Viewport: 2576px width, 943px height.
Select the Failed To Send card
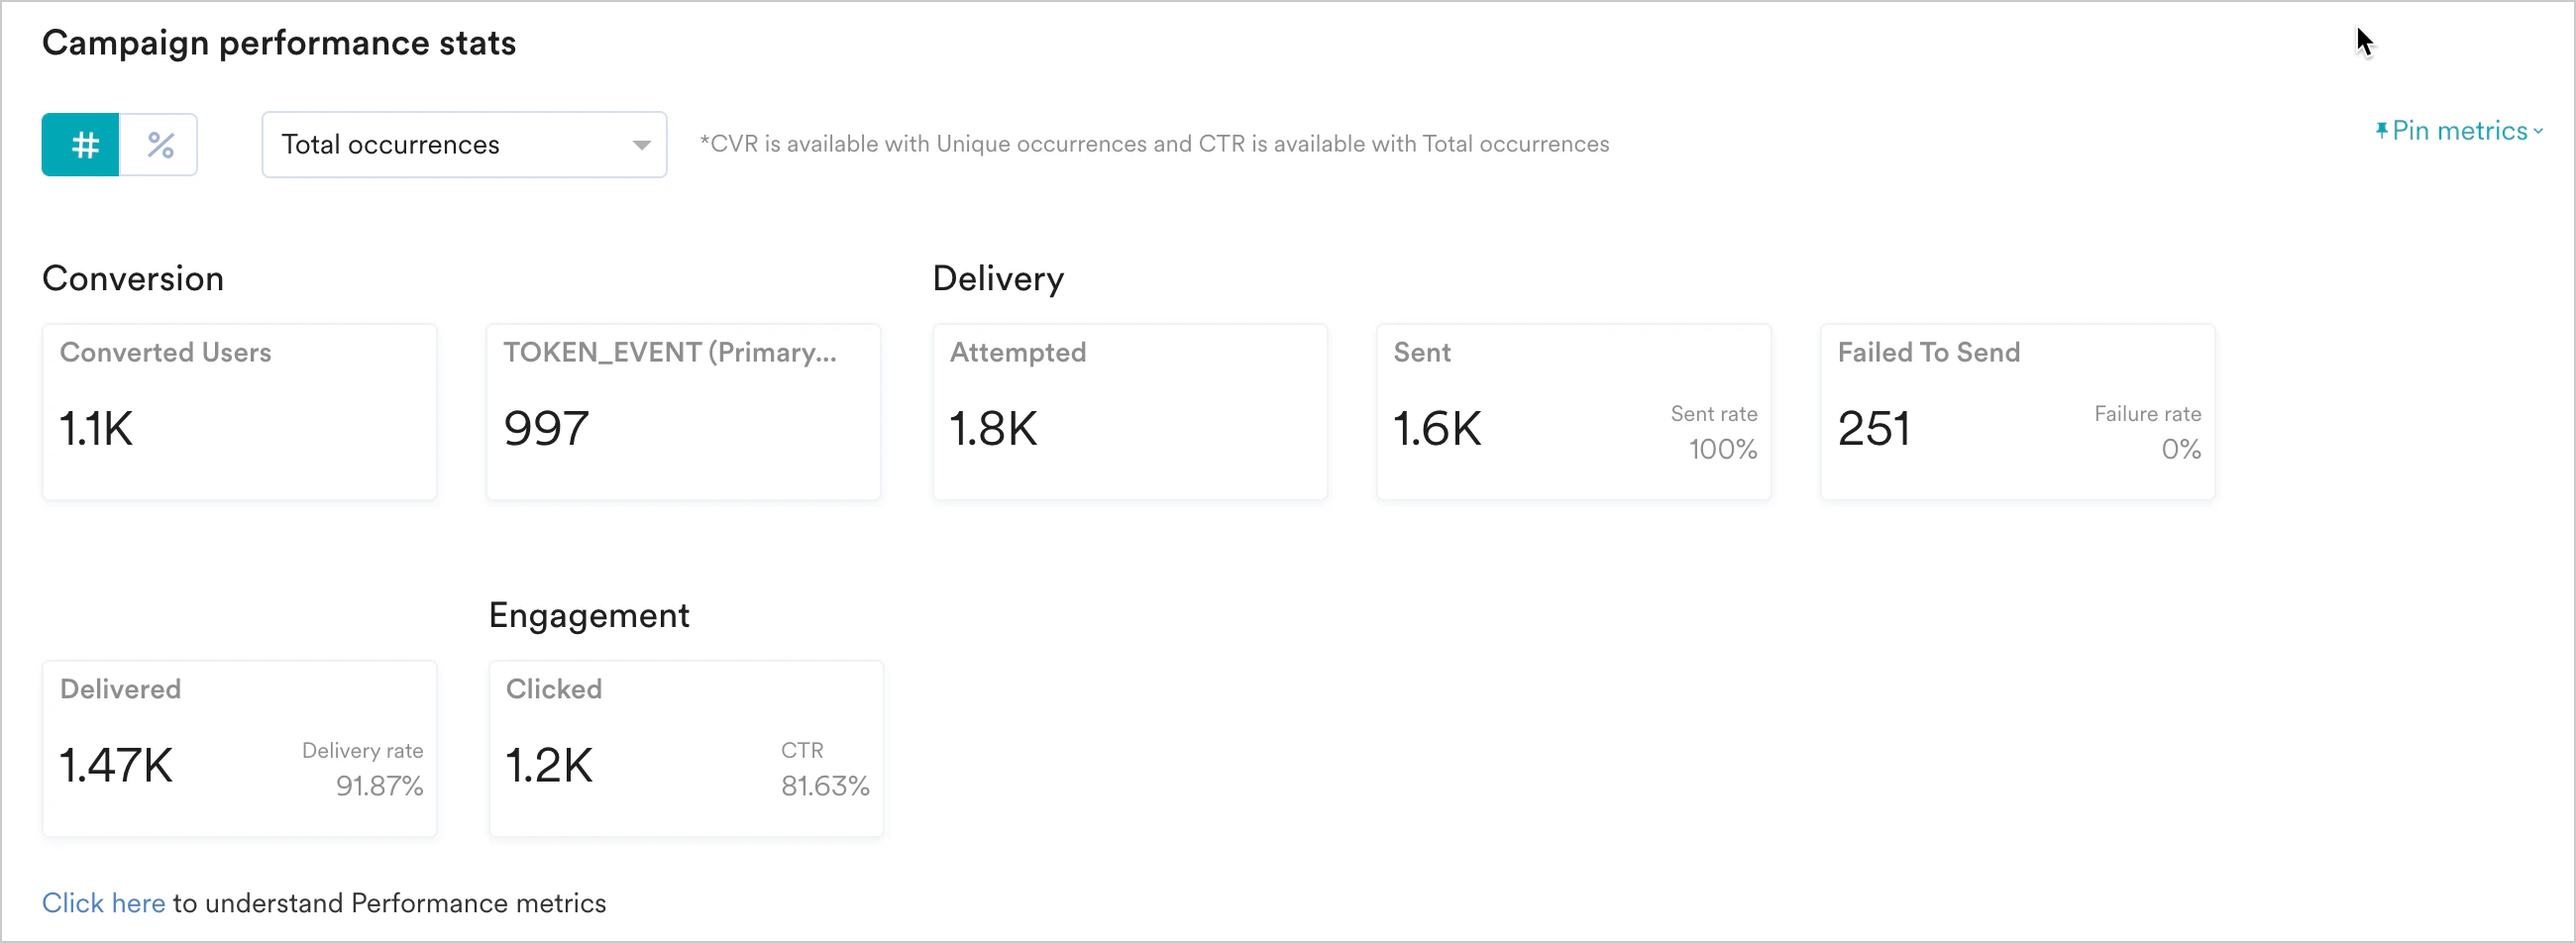point(2017,412)
